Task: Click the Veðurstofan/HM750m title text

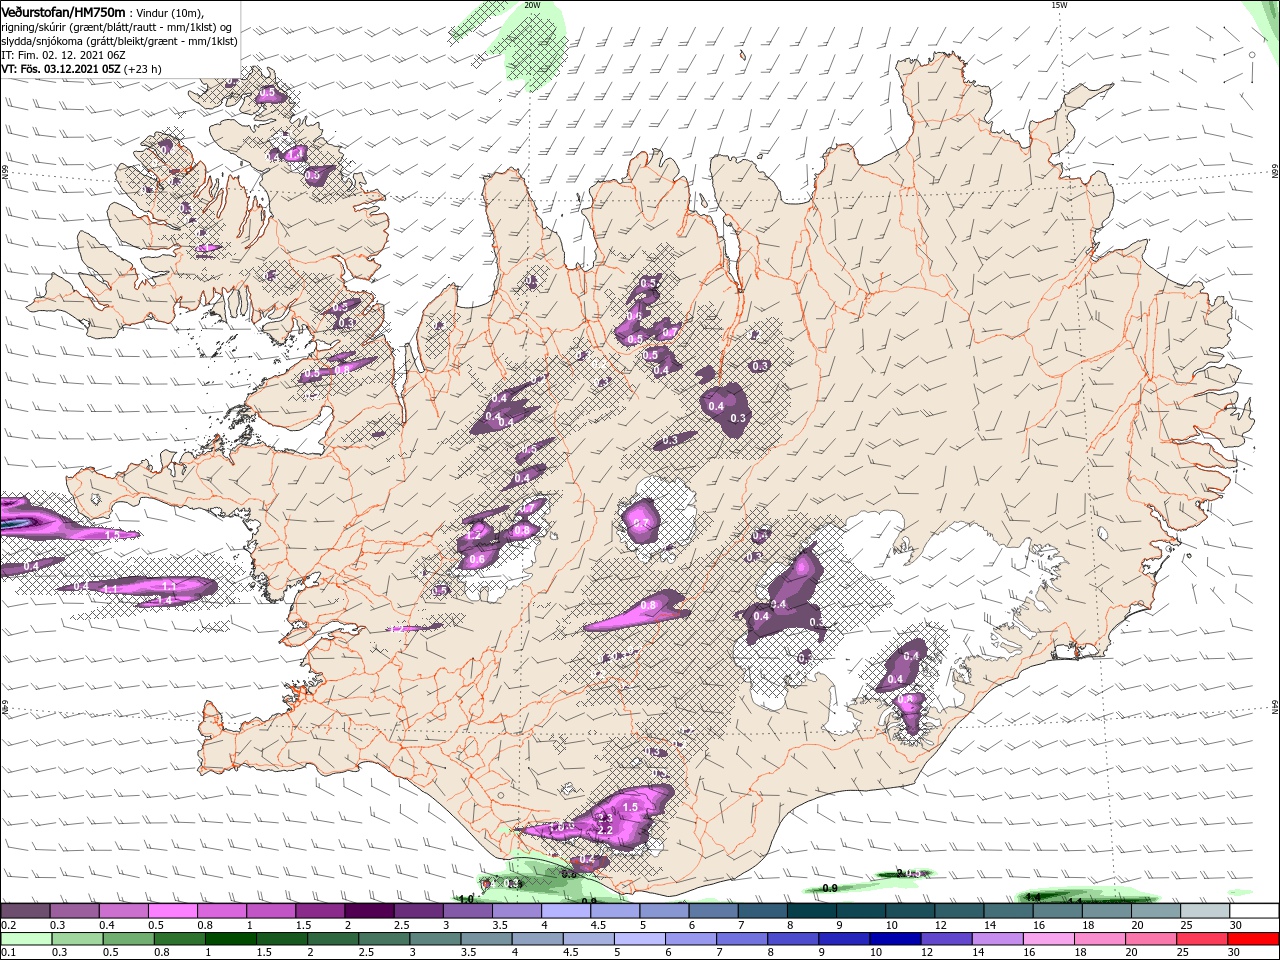Action: [63, 11]
